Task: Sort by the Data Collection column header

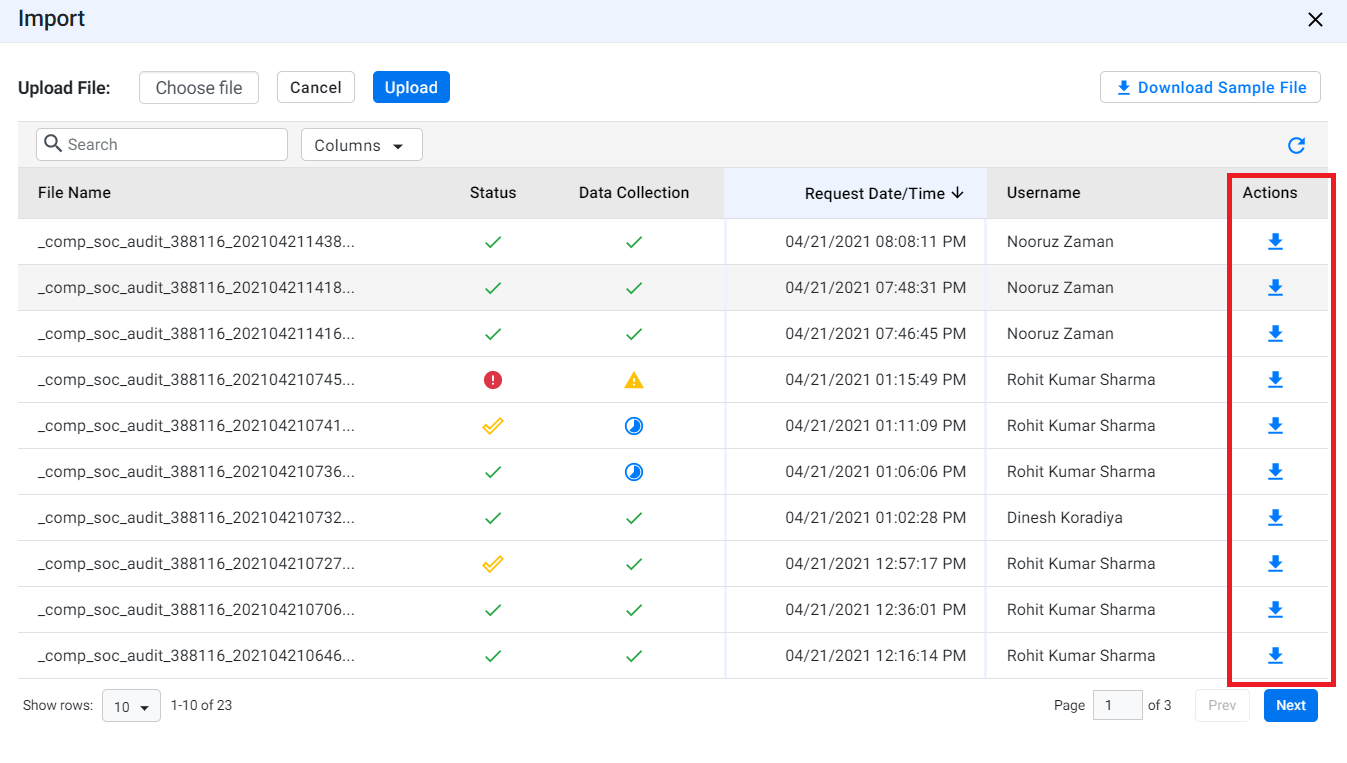Action: [x=634, y=193]
